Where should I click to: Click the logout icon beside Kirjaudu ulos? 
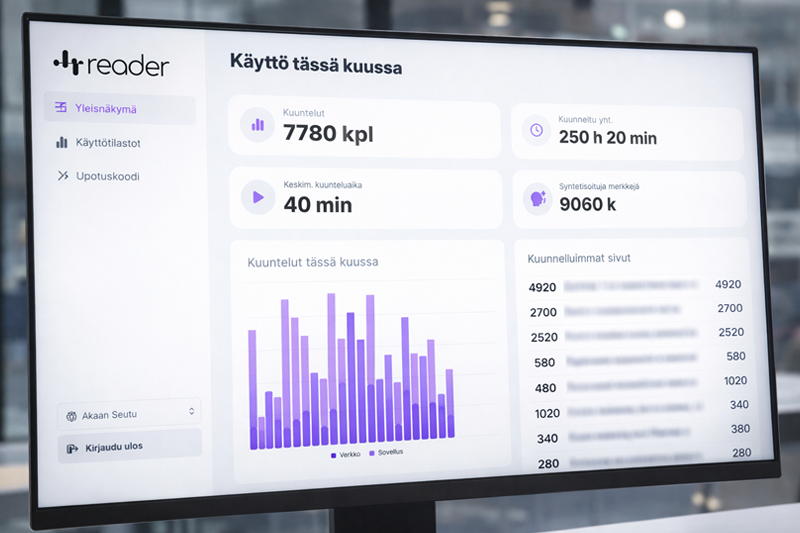[72, 447]
